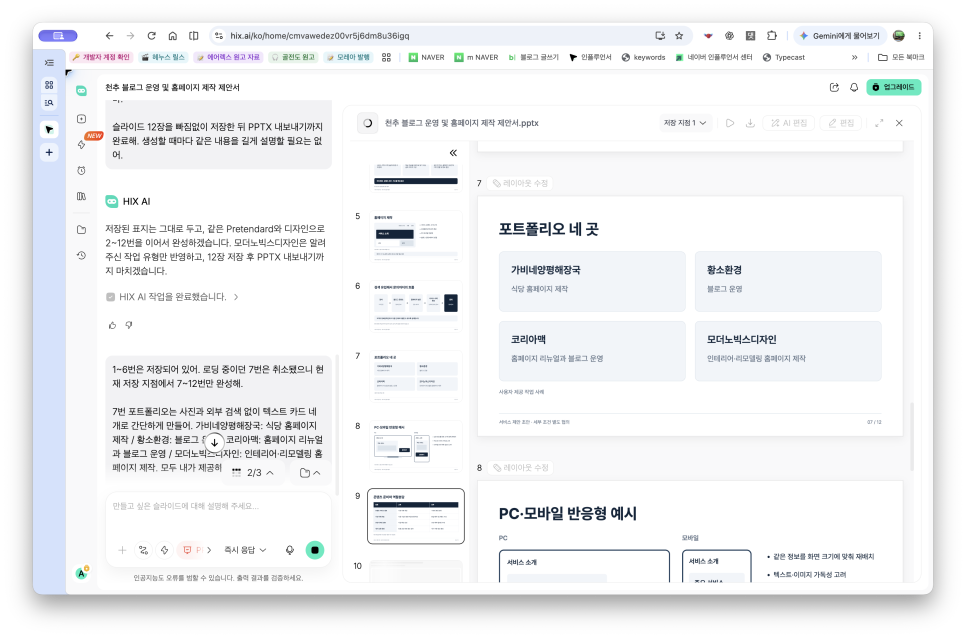
Task: Toggle browser vertical sidebar collapse icon
Action: click(49, 63)
